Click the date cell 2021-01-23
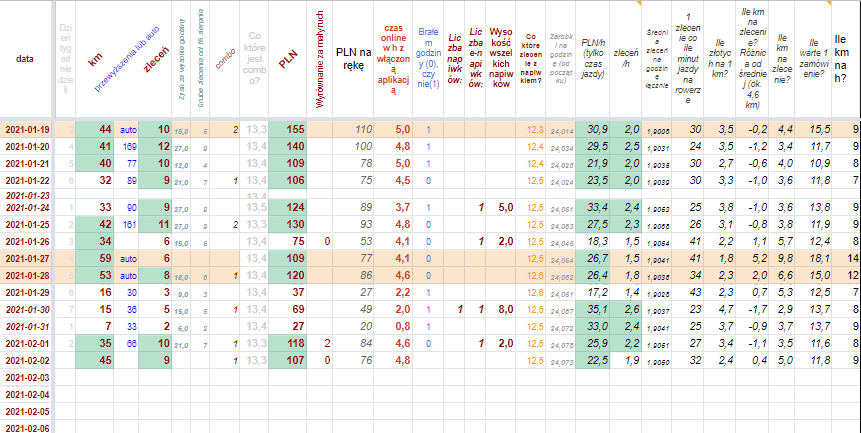This screenshot has width=861, height=433. click(27, 195)
